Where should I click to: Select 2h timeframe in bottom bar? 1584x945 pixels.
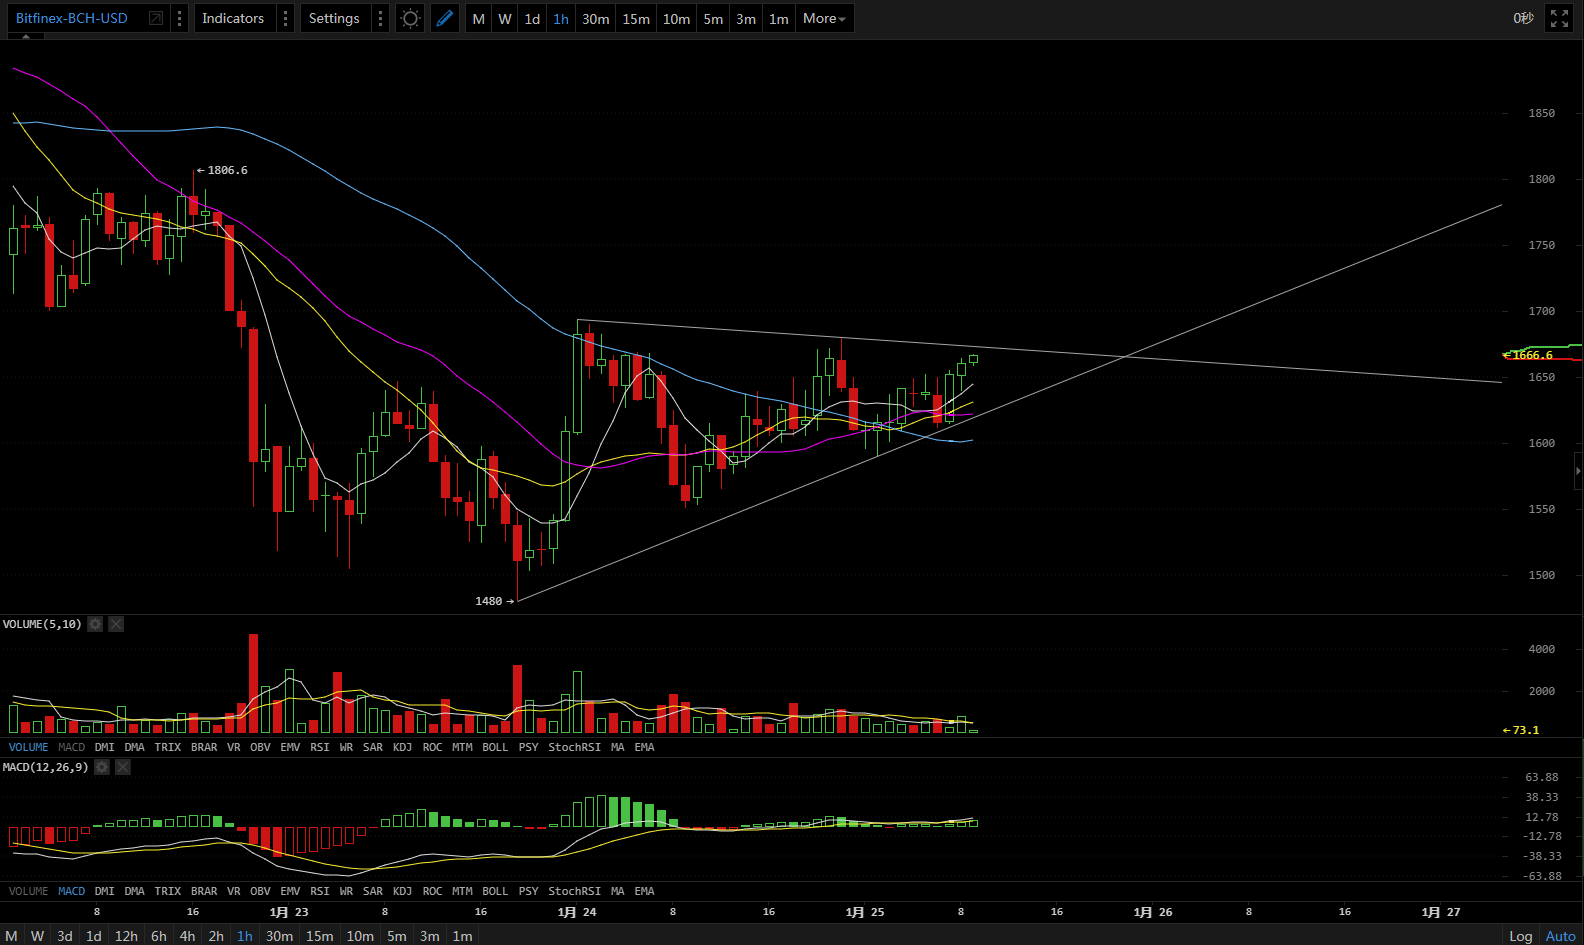216,936
